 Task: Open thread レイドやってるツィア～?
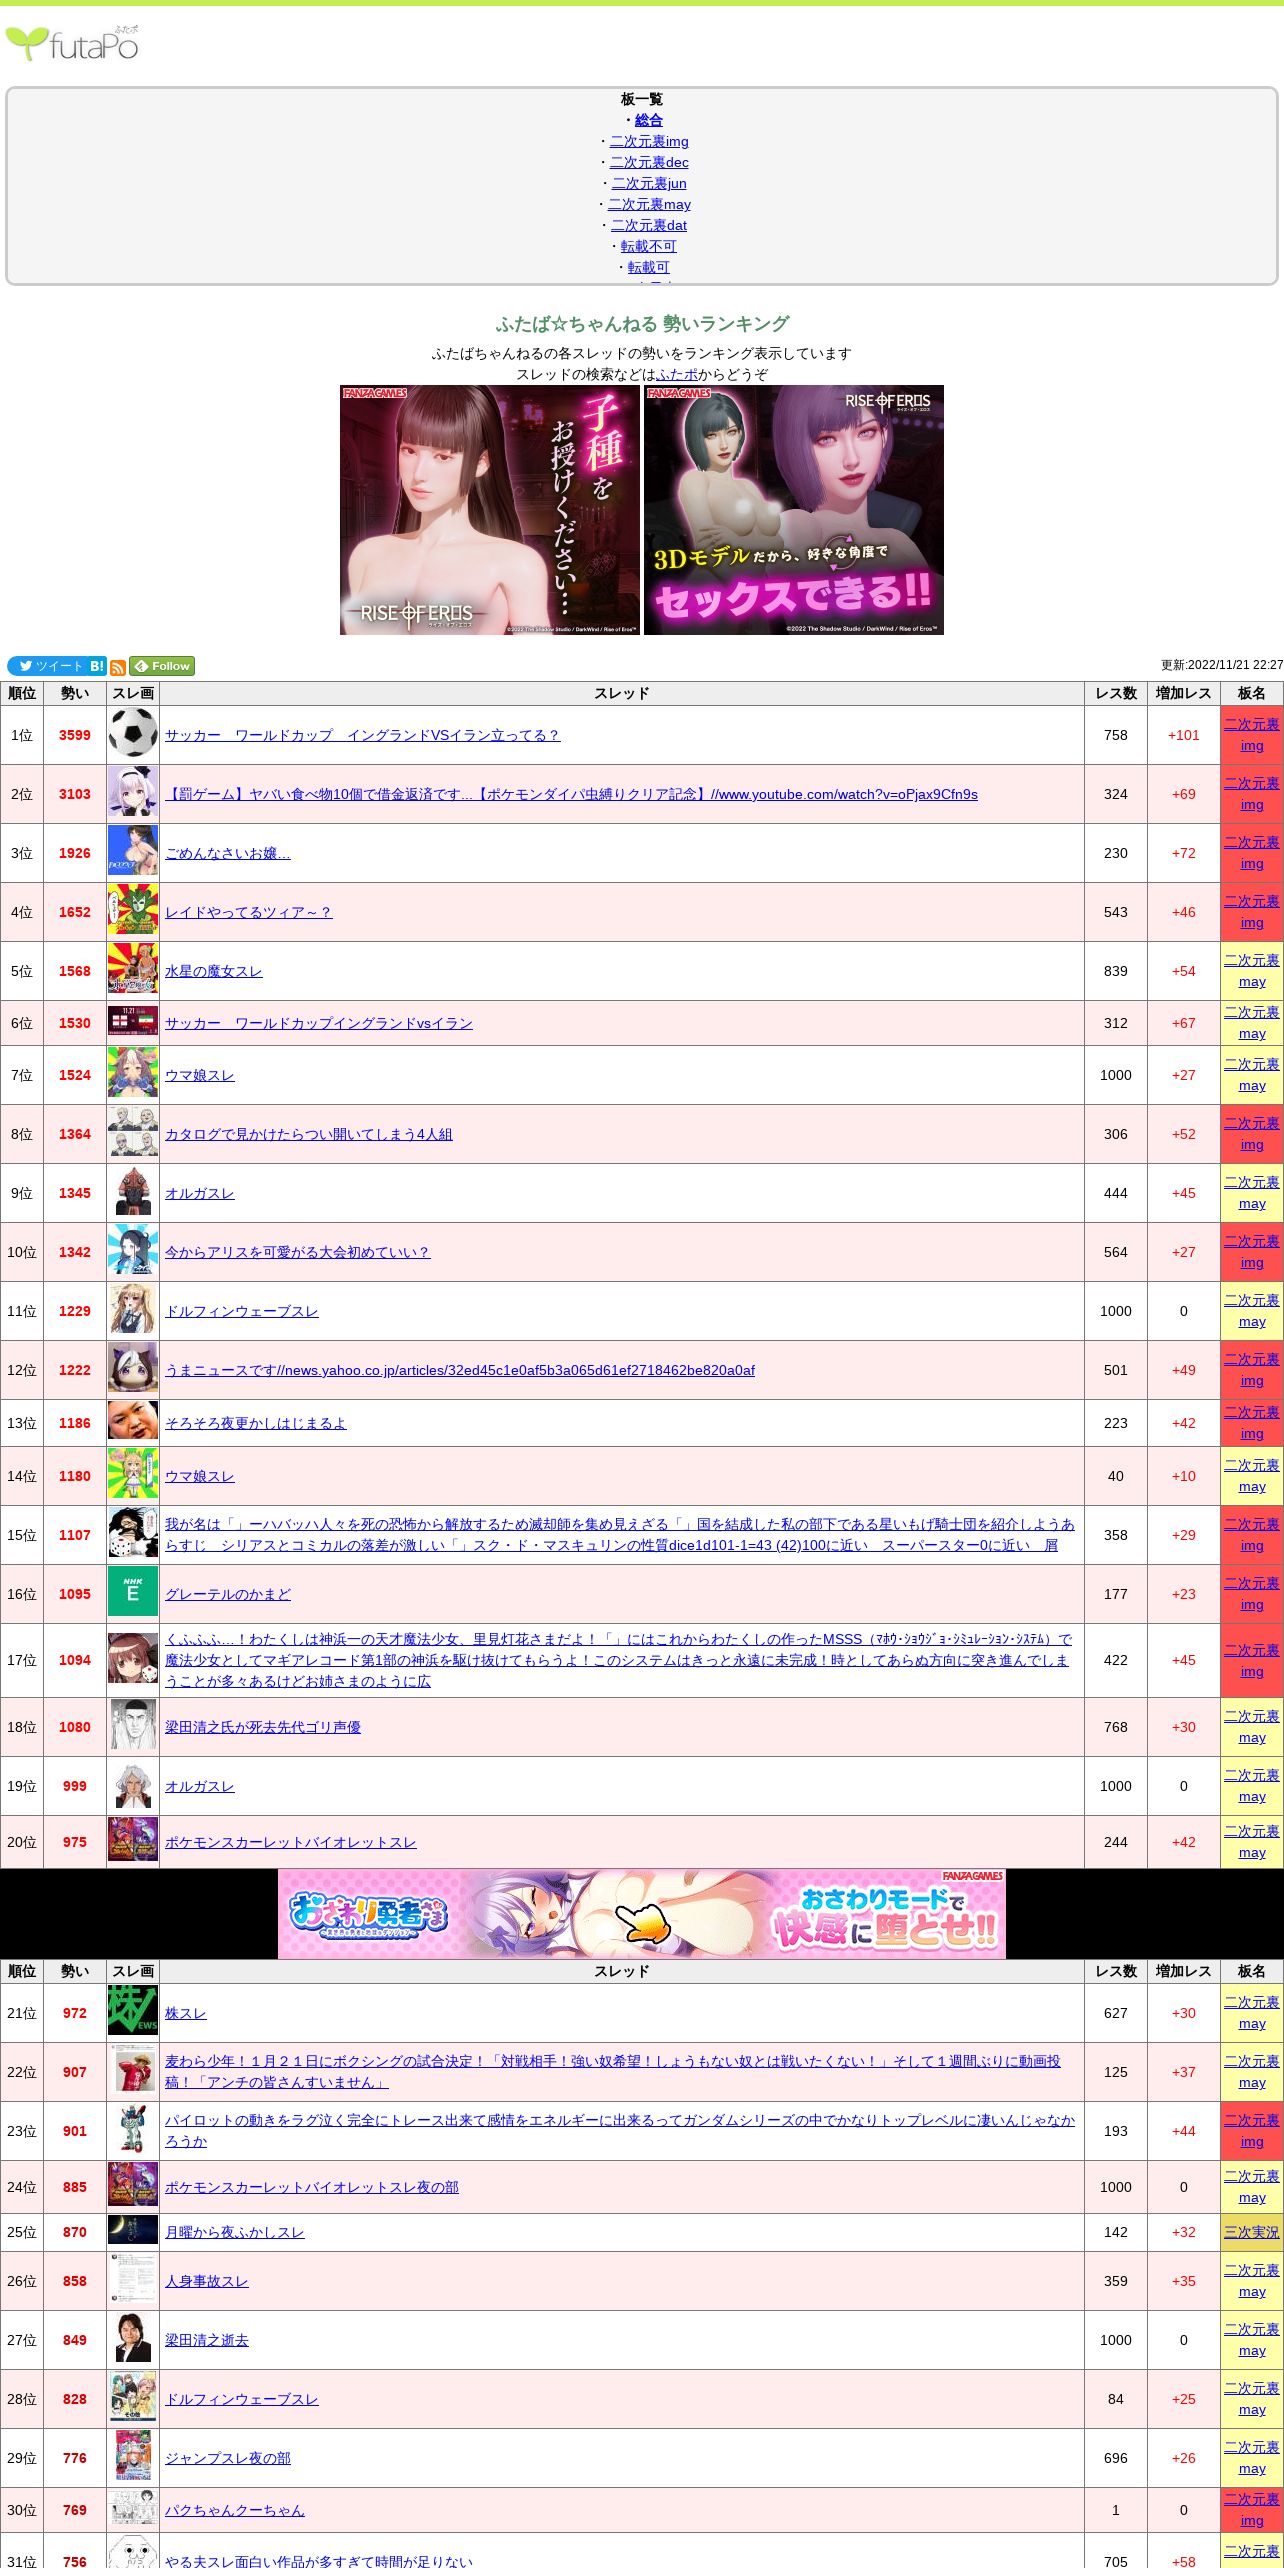pos(248,912)
